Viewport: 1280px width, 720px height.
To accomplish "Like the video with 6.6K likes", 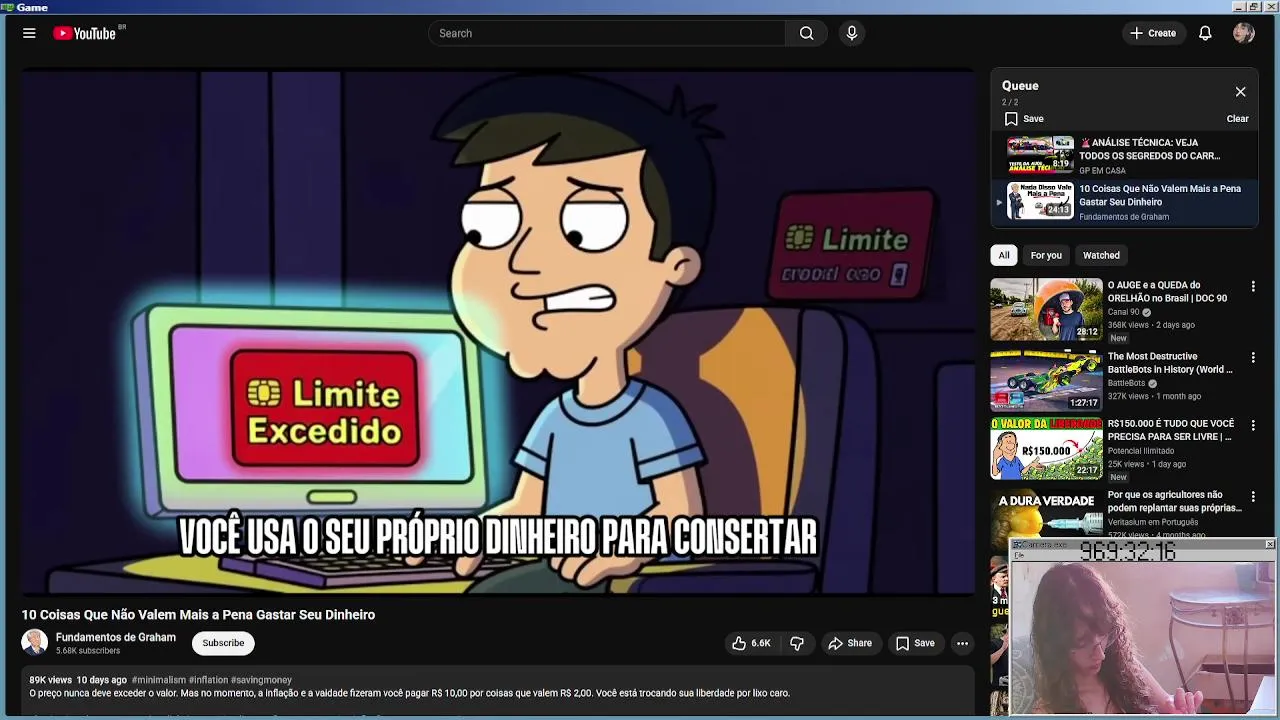I will [x=751, y=643].
